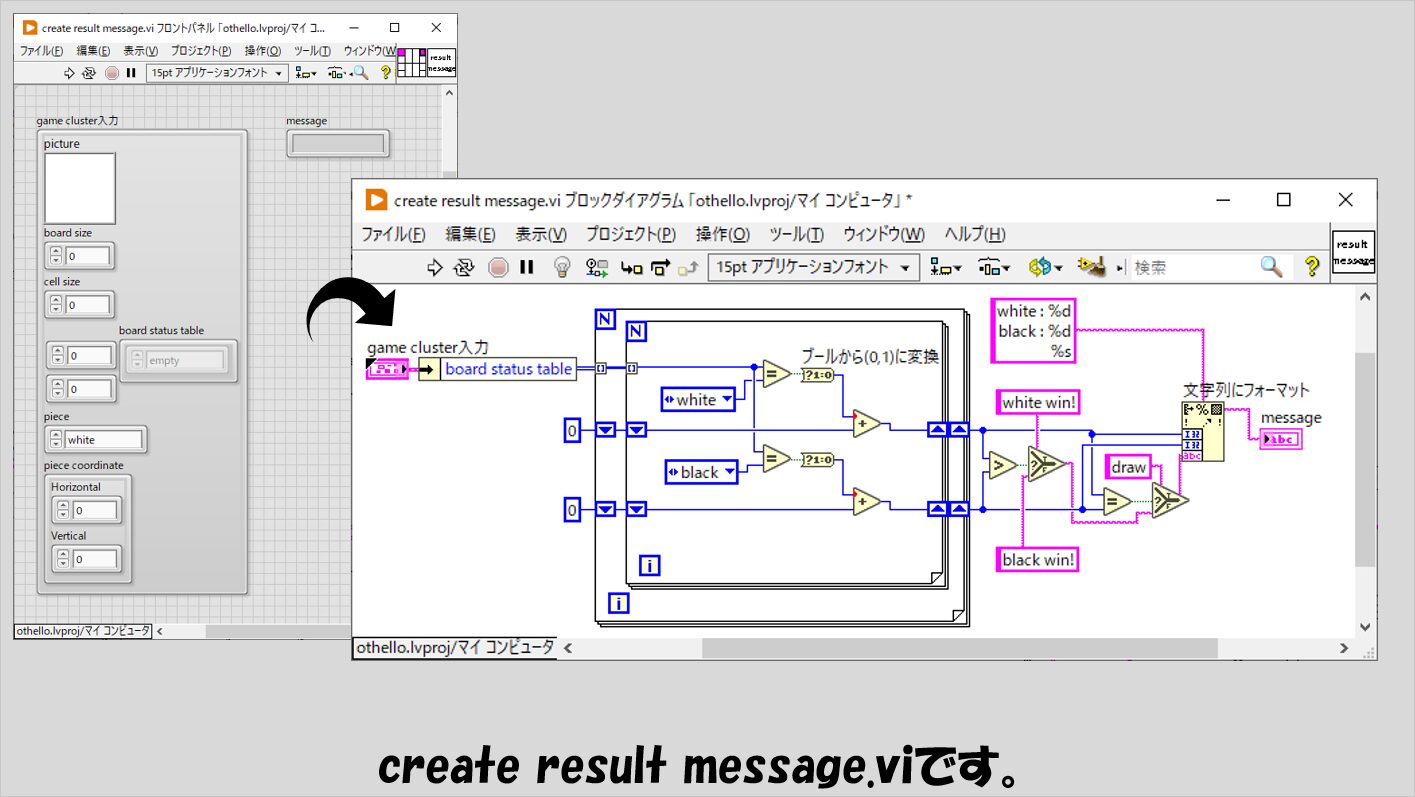Click the Step Into debugging icon
Image resolution: width=1415 pixels, height=797 pixels.
(631, 267)
